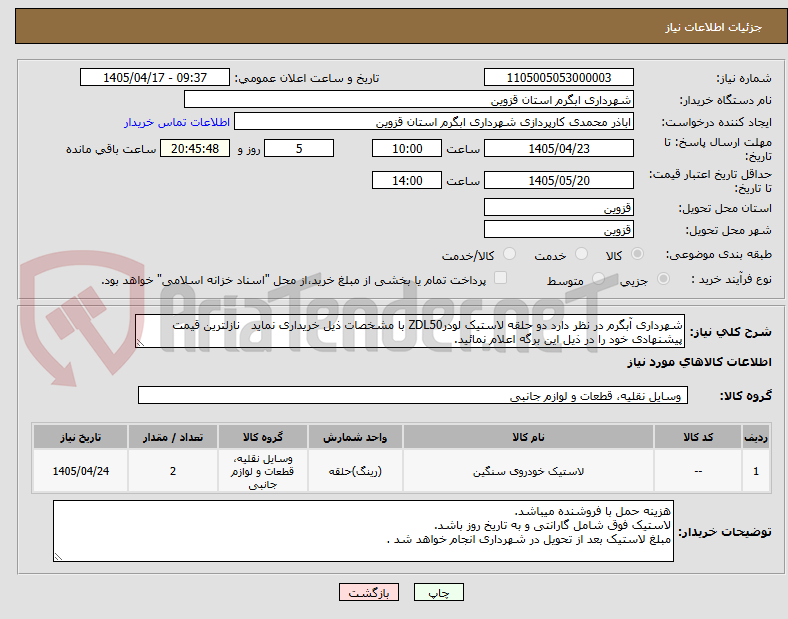Click the deadline time field 10:00
Image resolution: width=788 pixels, height=619 pixels.
tap(407, 148)
